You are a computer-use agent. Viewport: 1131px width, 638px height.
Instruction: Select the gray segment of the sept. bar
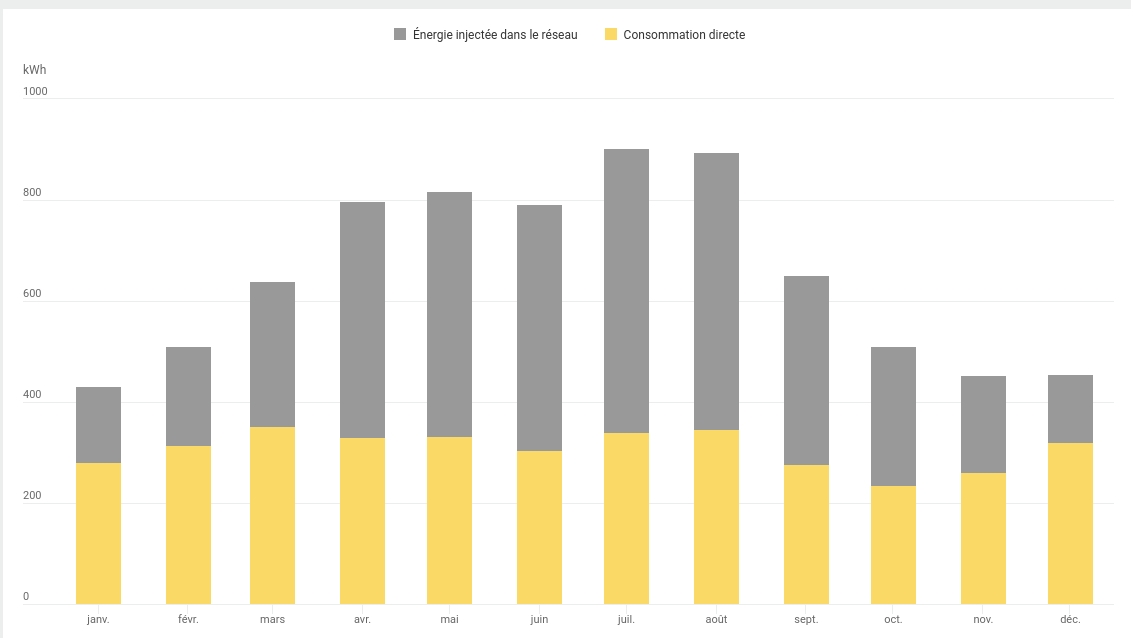click(806, 370)
